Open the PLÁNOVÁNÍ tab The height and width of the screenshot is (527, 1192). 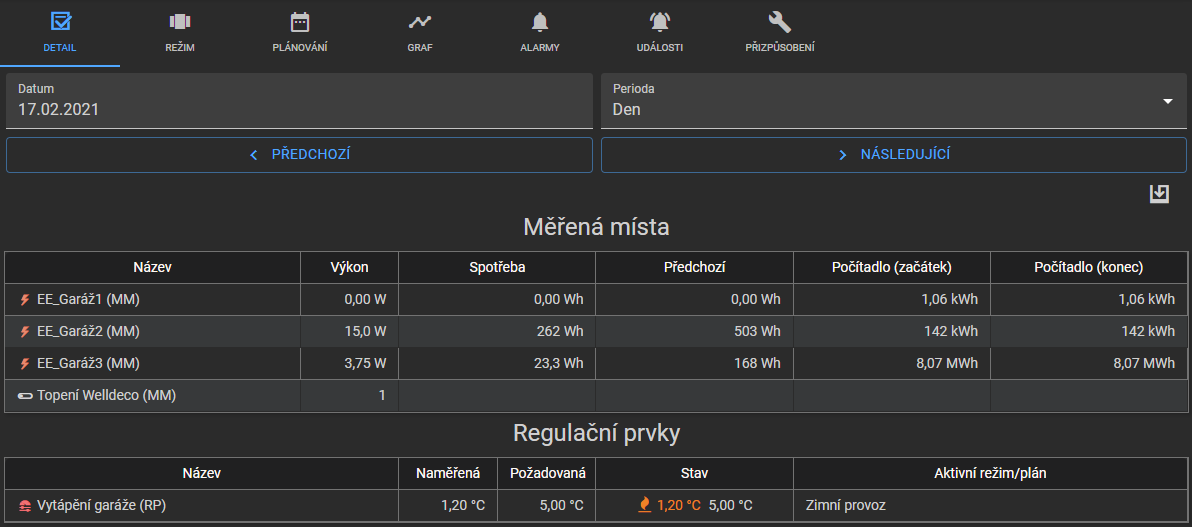coord(300,33)
